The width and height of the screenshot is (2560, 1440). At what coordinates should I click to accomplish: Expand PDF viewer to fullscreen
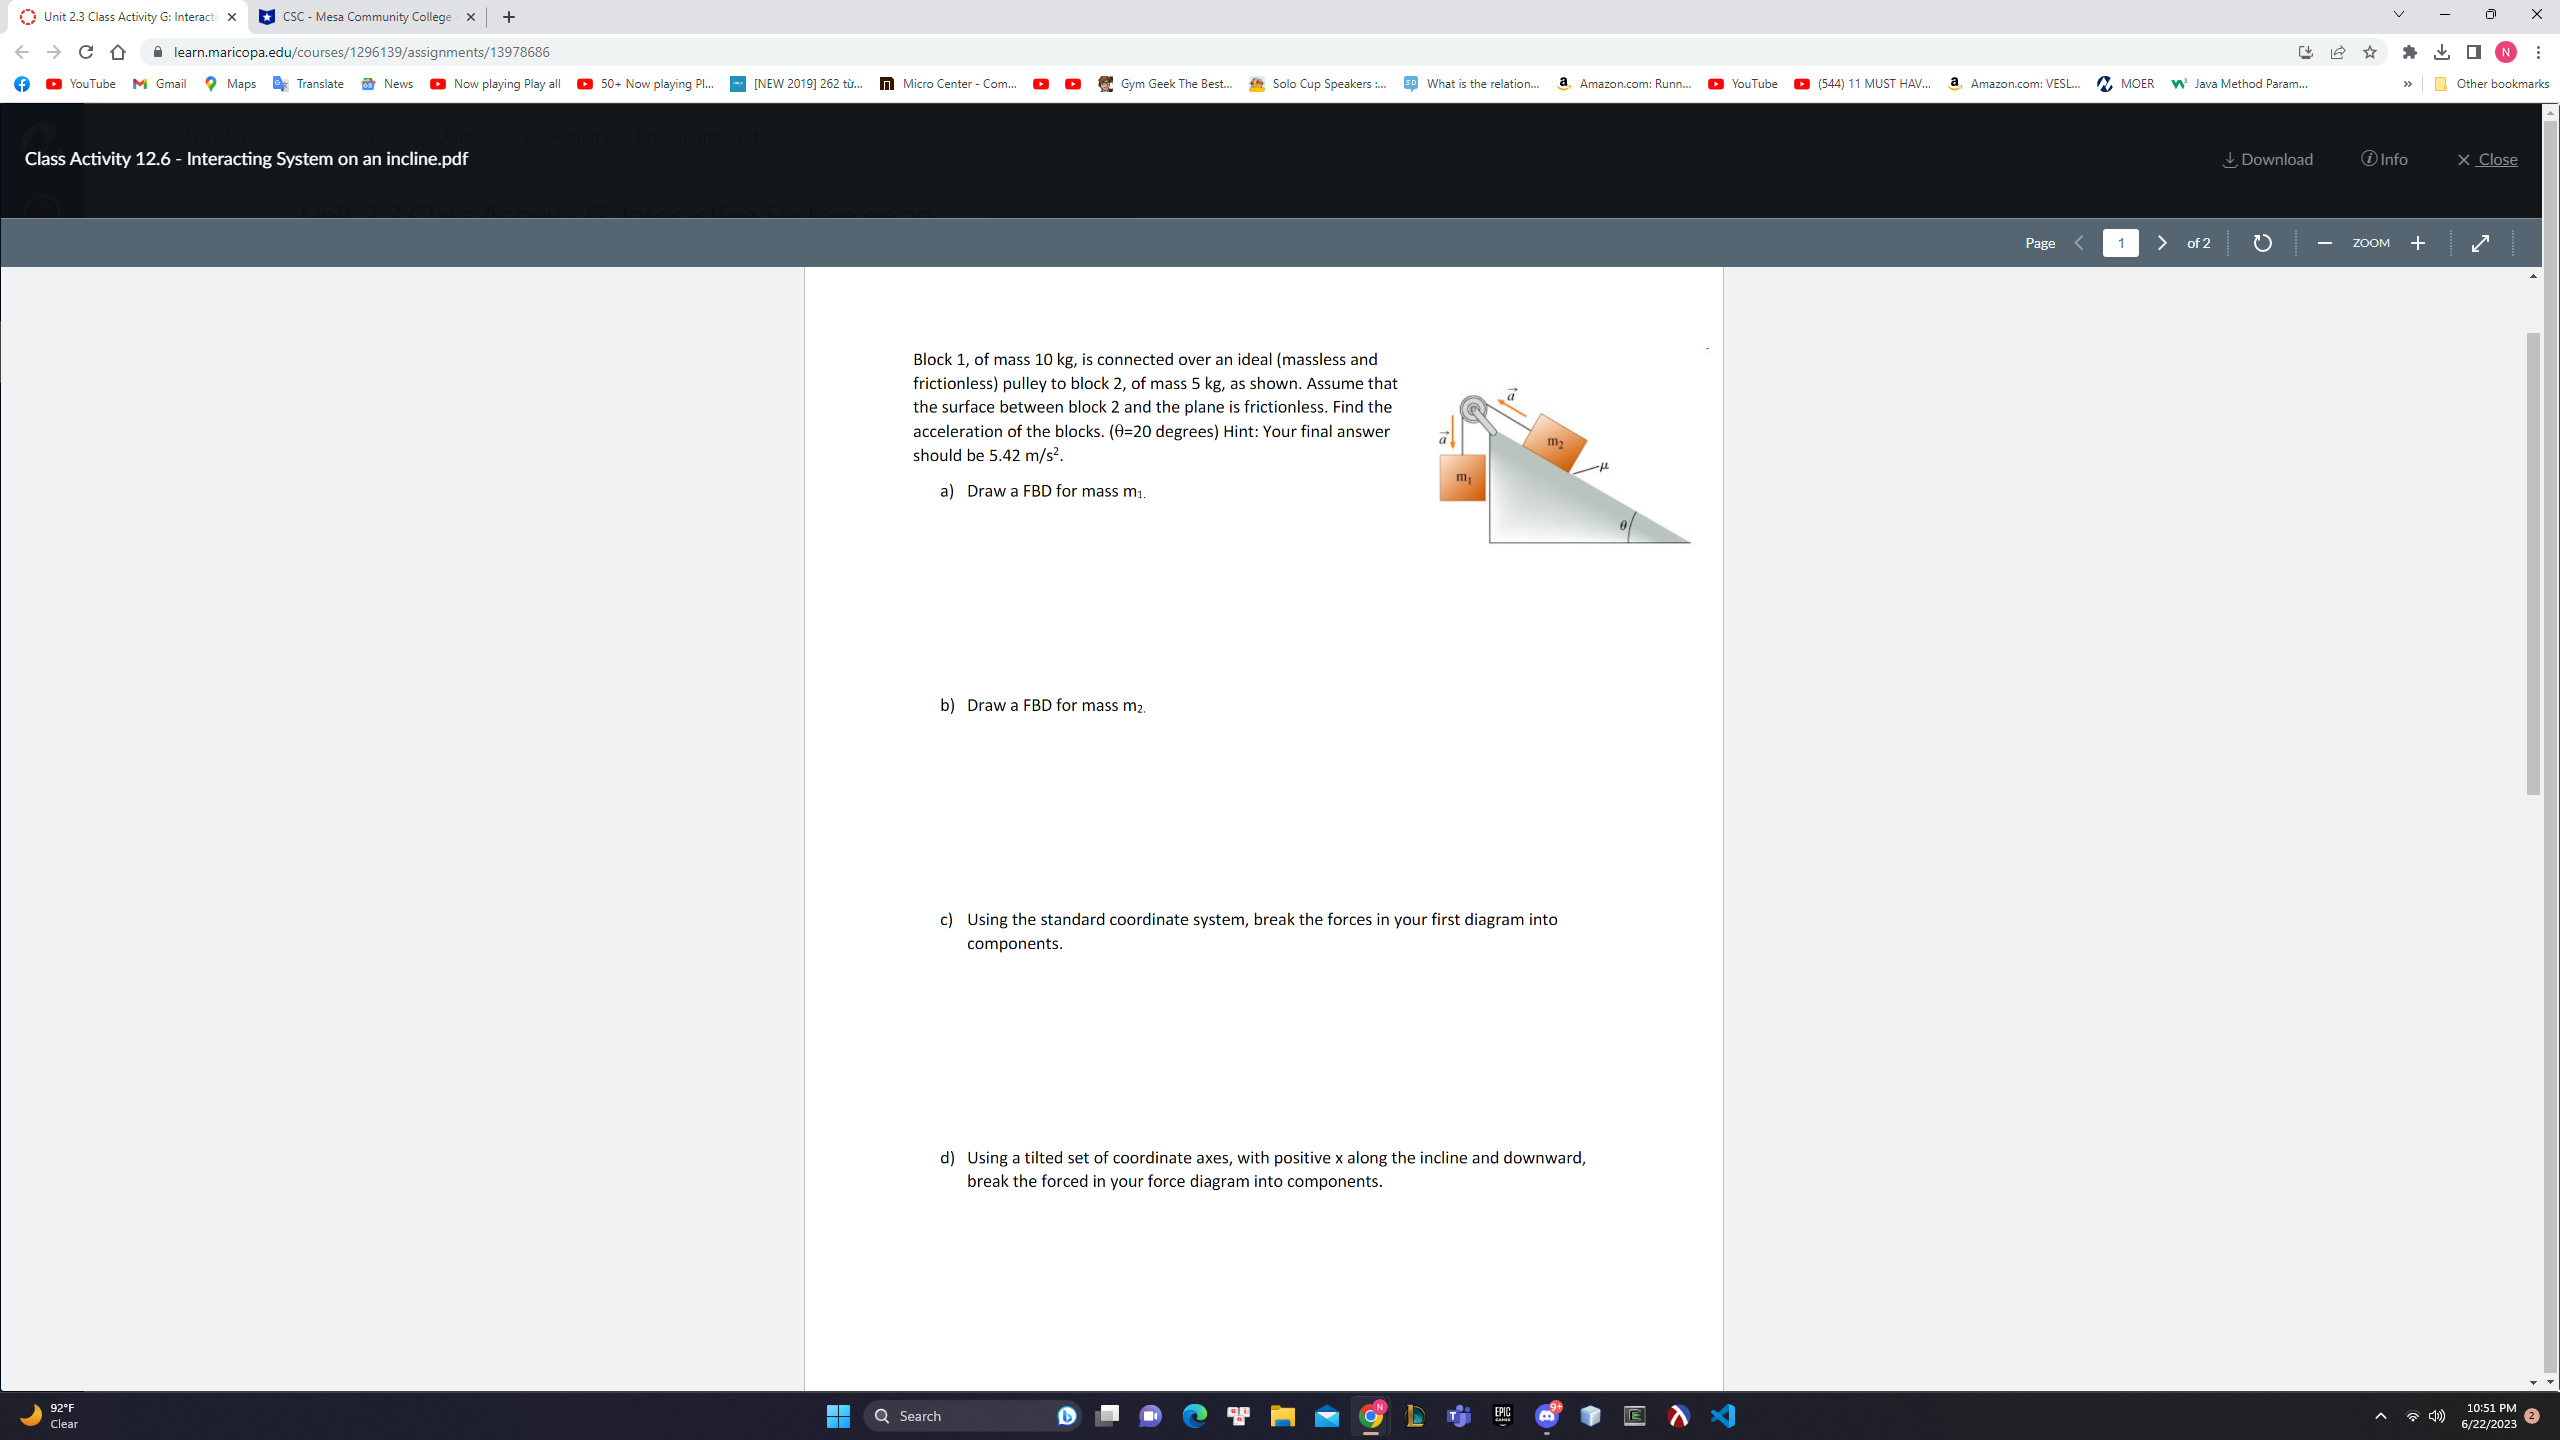click(2480, 243)
